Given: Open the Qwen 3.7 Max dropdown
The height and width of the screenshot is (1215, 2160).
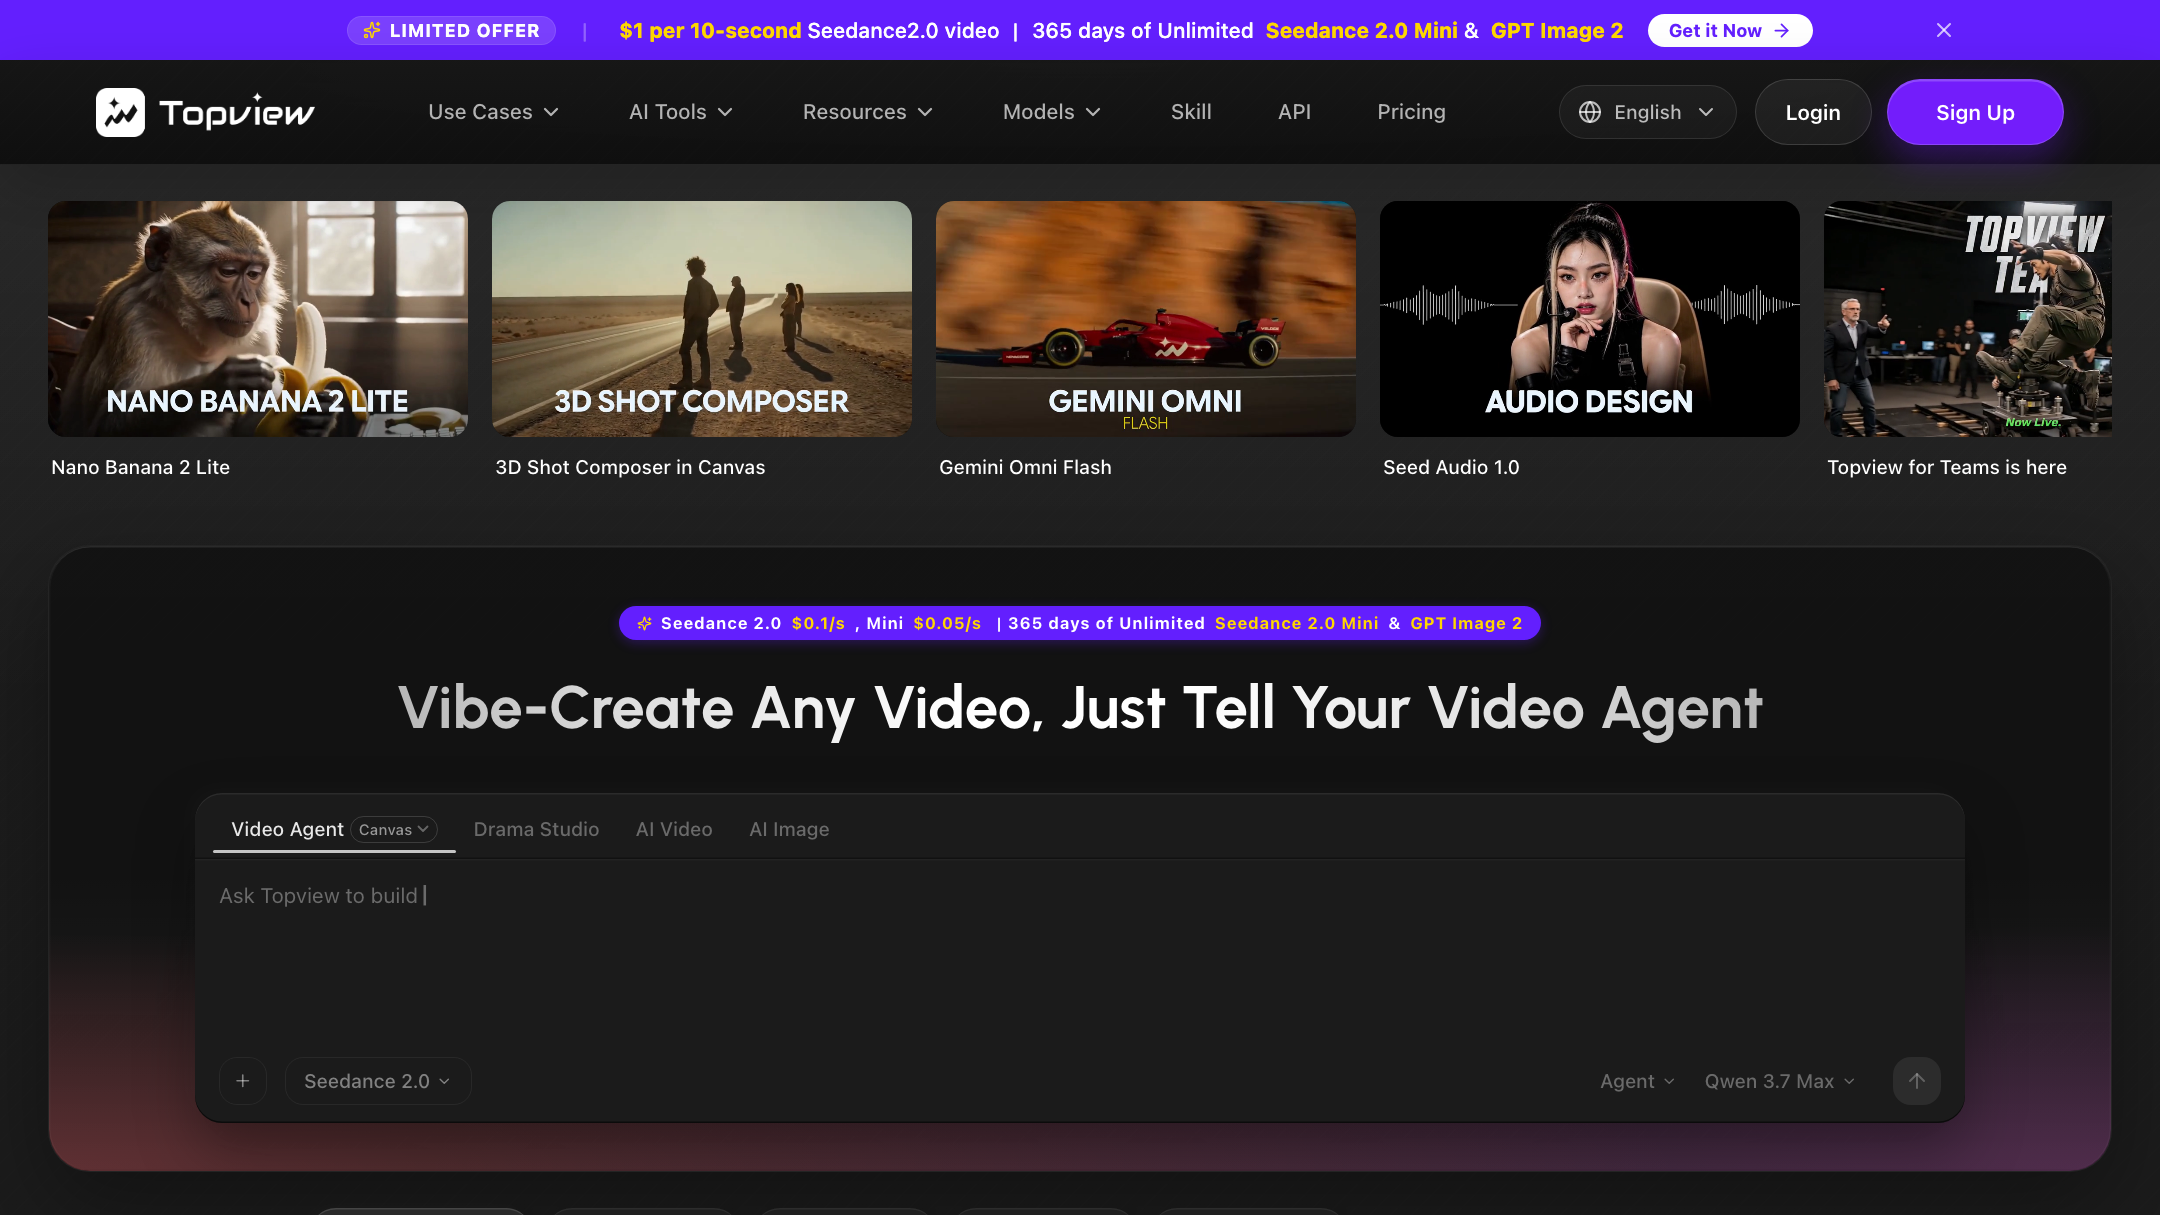Looking at the screenshot, I should click(x=1780, y=1081).
